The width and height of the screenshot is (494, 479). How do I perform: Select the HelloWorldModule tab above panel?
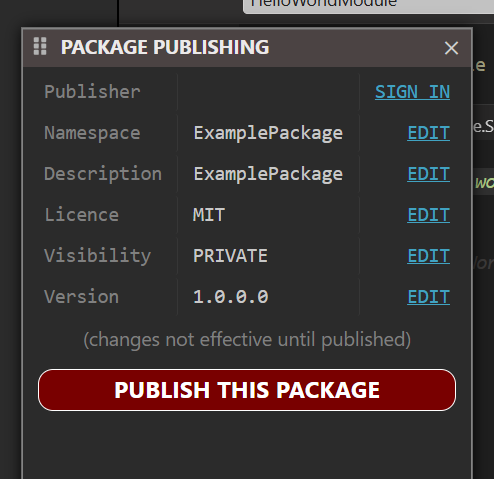pos(368,5)
